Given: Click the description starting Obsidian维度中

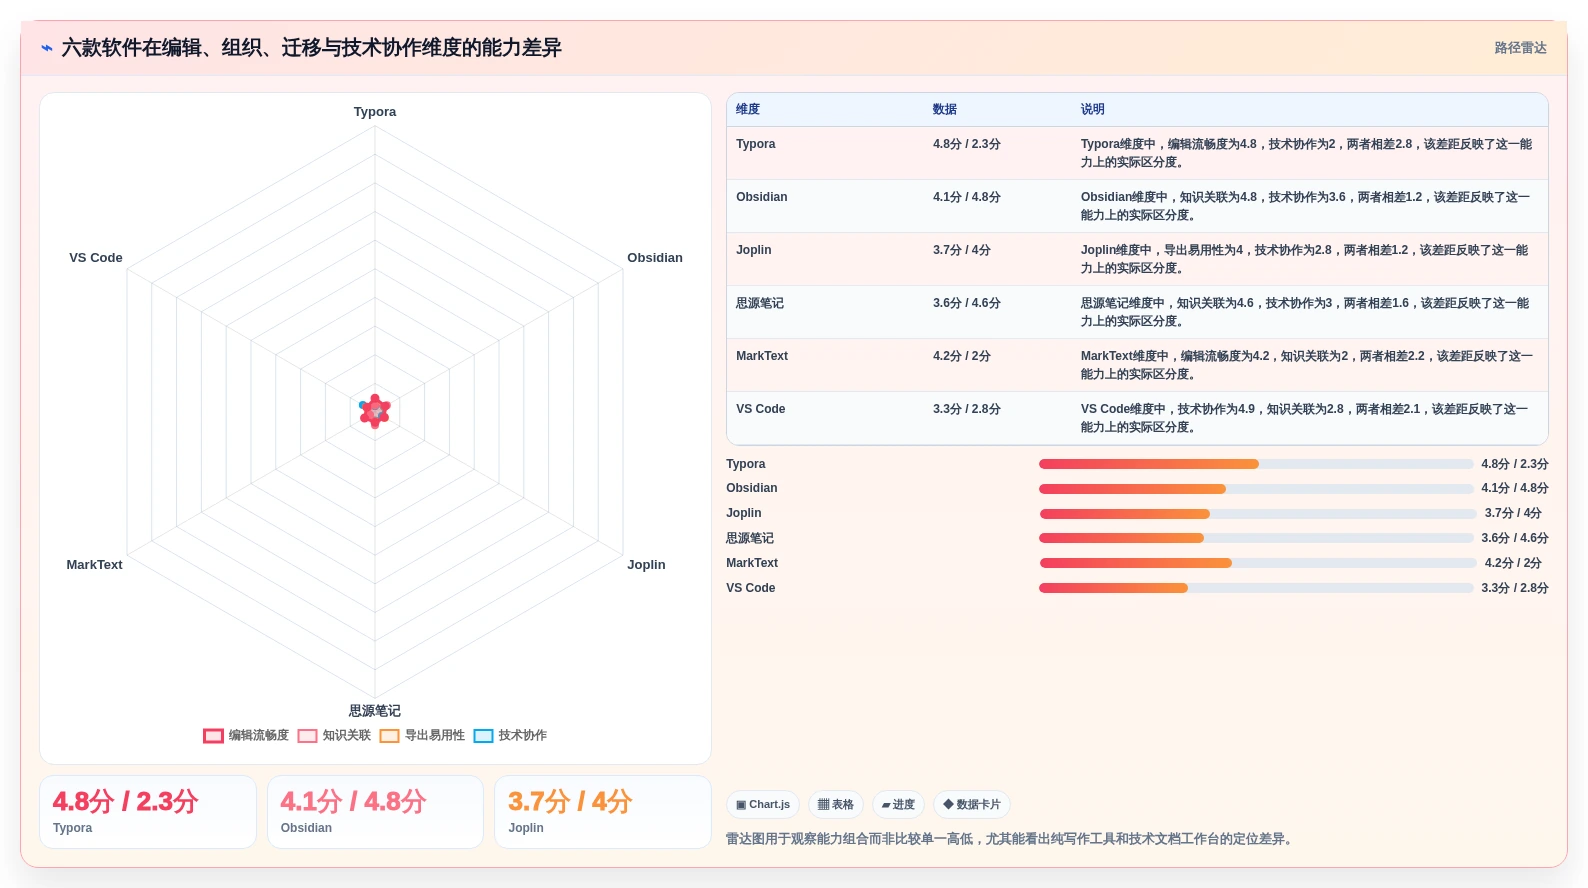Looking at the screenshot, I should tap(1306, 206).
